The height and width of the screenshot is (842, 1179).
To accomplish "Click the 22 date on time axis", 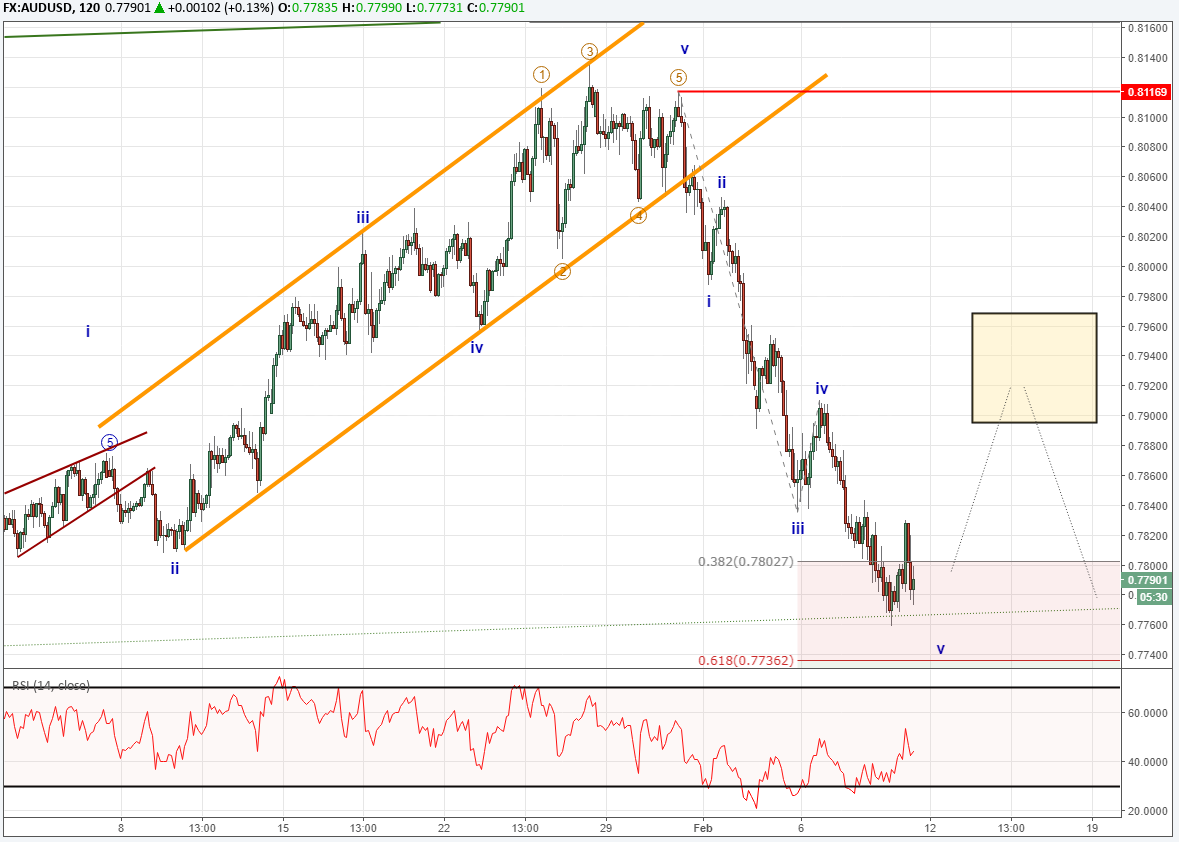I will [444, 828].
